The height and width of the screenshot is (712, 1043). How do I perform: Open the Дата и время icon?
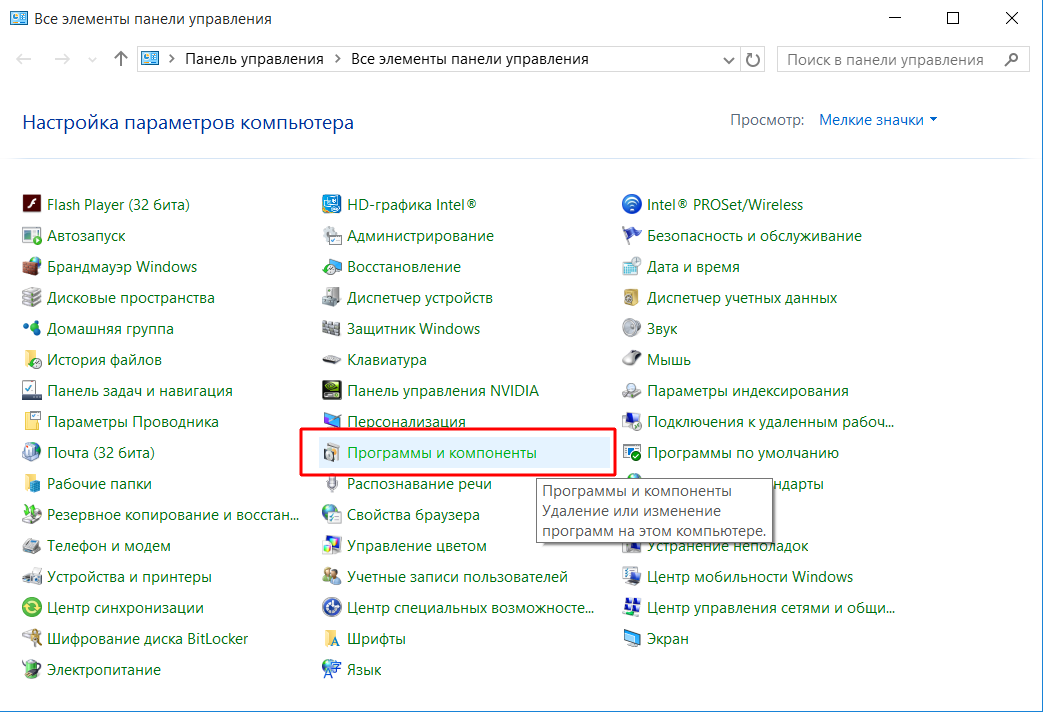point(631,267)
